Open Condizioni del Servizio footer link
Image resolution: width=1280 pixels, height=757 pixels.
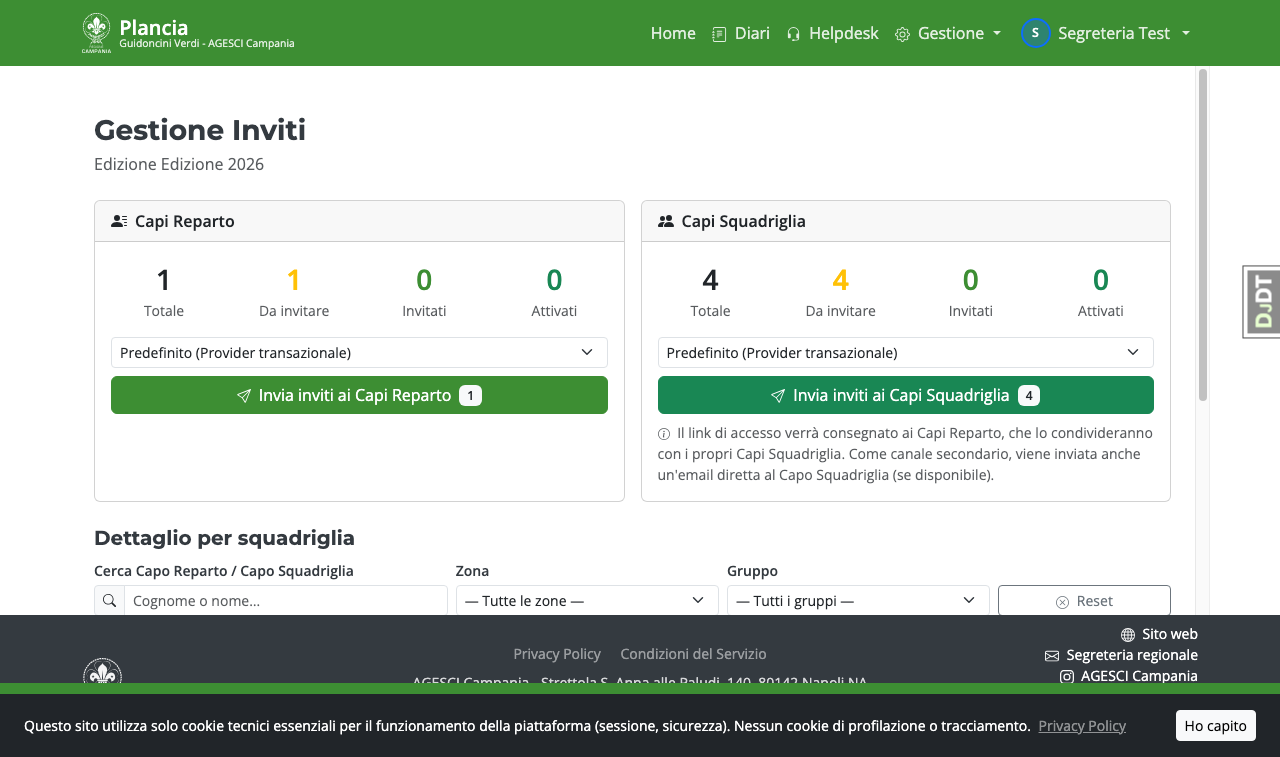pos(693,654)
